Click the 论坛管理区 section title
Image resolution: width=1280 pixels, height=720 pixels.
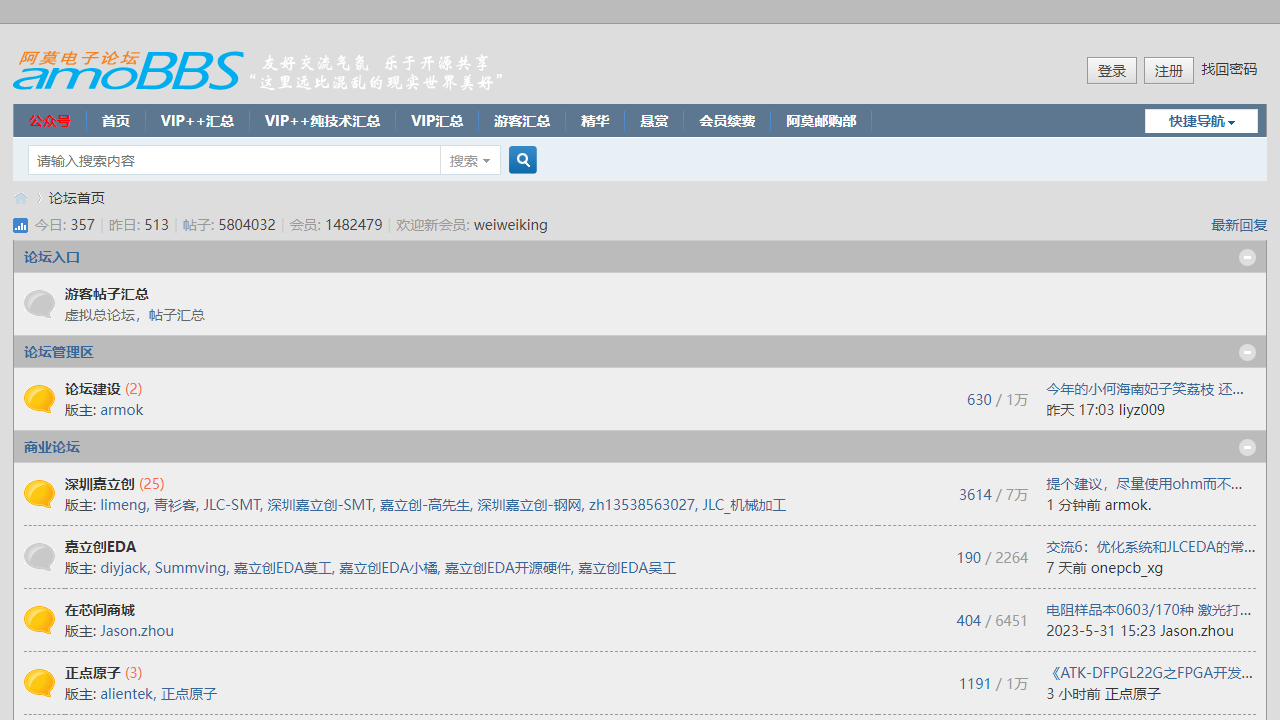(59, 352)
